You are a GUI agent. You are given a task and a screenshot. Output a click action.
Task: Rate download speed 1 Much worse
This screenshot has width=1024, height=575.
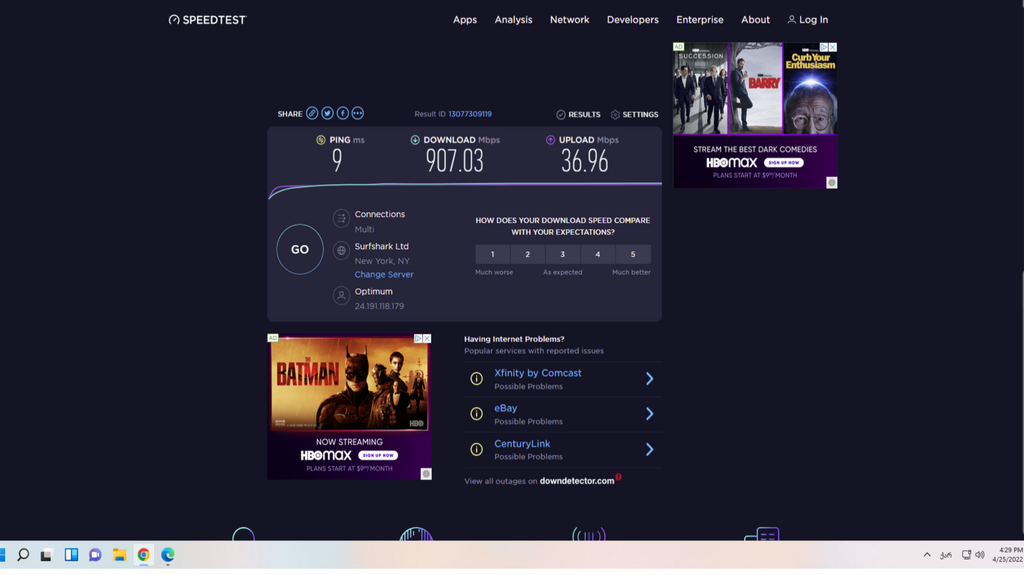point(492,254)
